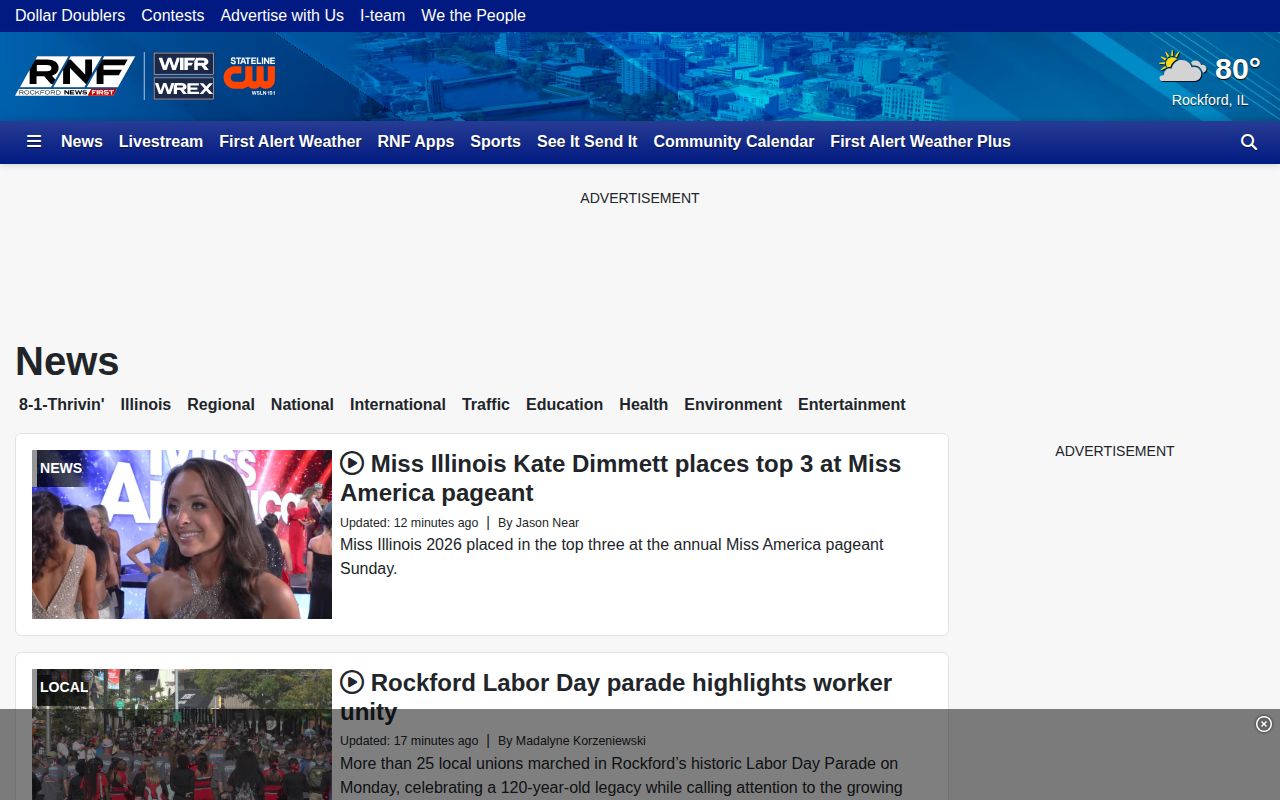The image size is (1280, 800).
Task: Play the Miss Illinois video icon
Action: click(352, 463)
